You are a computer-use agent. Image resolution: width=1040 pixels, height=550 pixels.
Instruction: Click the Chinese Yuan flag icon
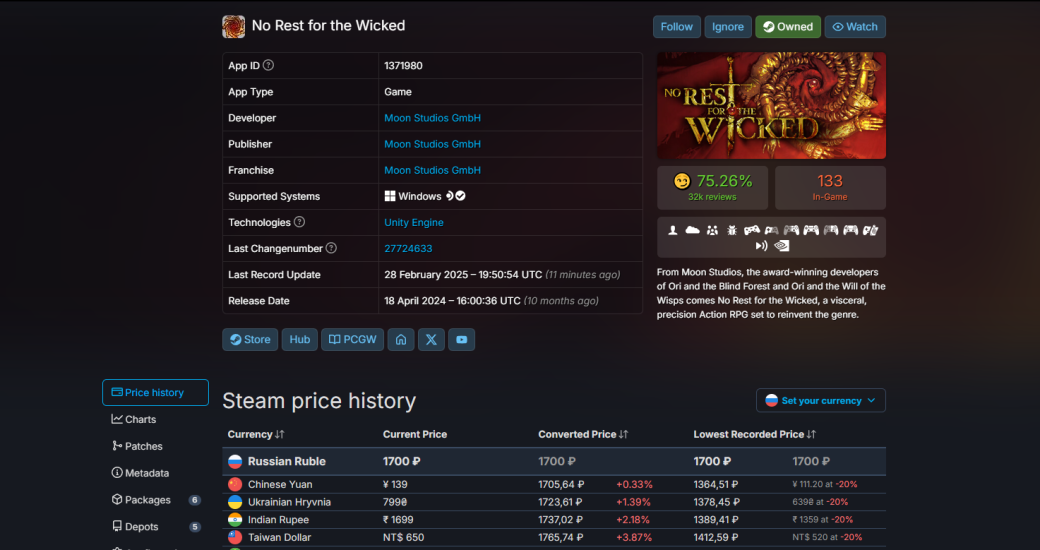(235, 484)
